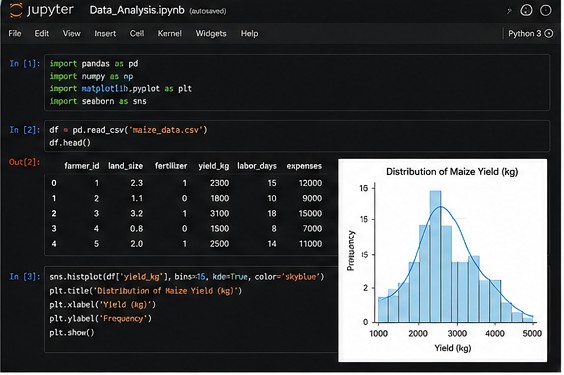Image resolution: width=564 pixels, height=375 pixels.
Task: Click inside the imports code cell
Action: (297, 82)
